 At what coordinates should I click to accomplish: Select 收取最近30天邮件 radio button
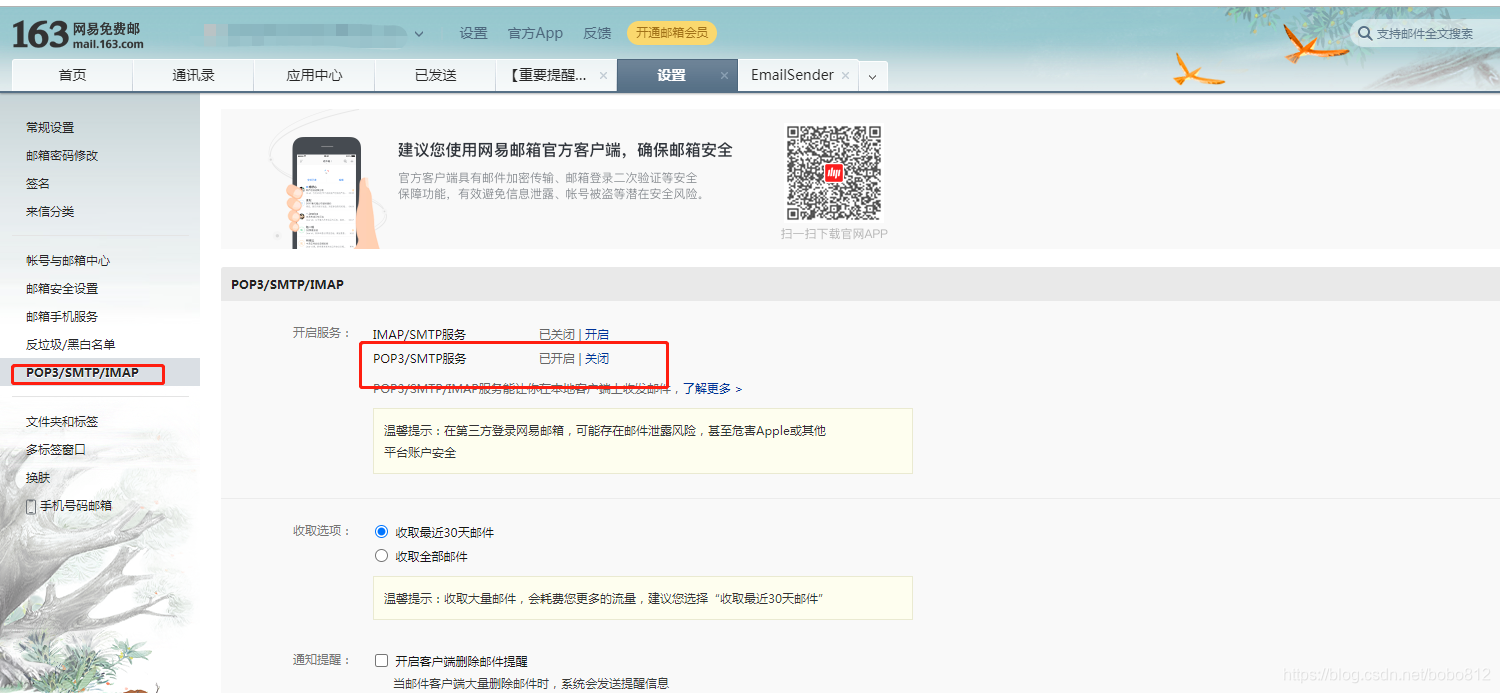point(381,532)
